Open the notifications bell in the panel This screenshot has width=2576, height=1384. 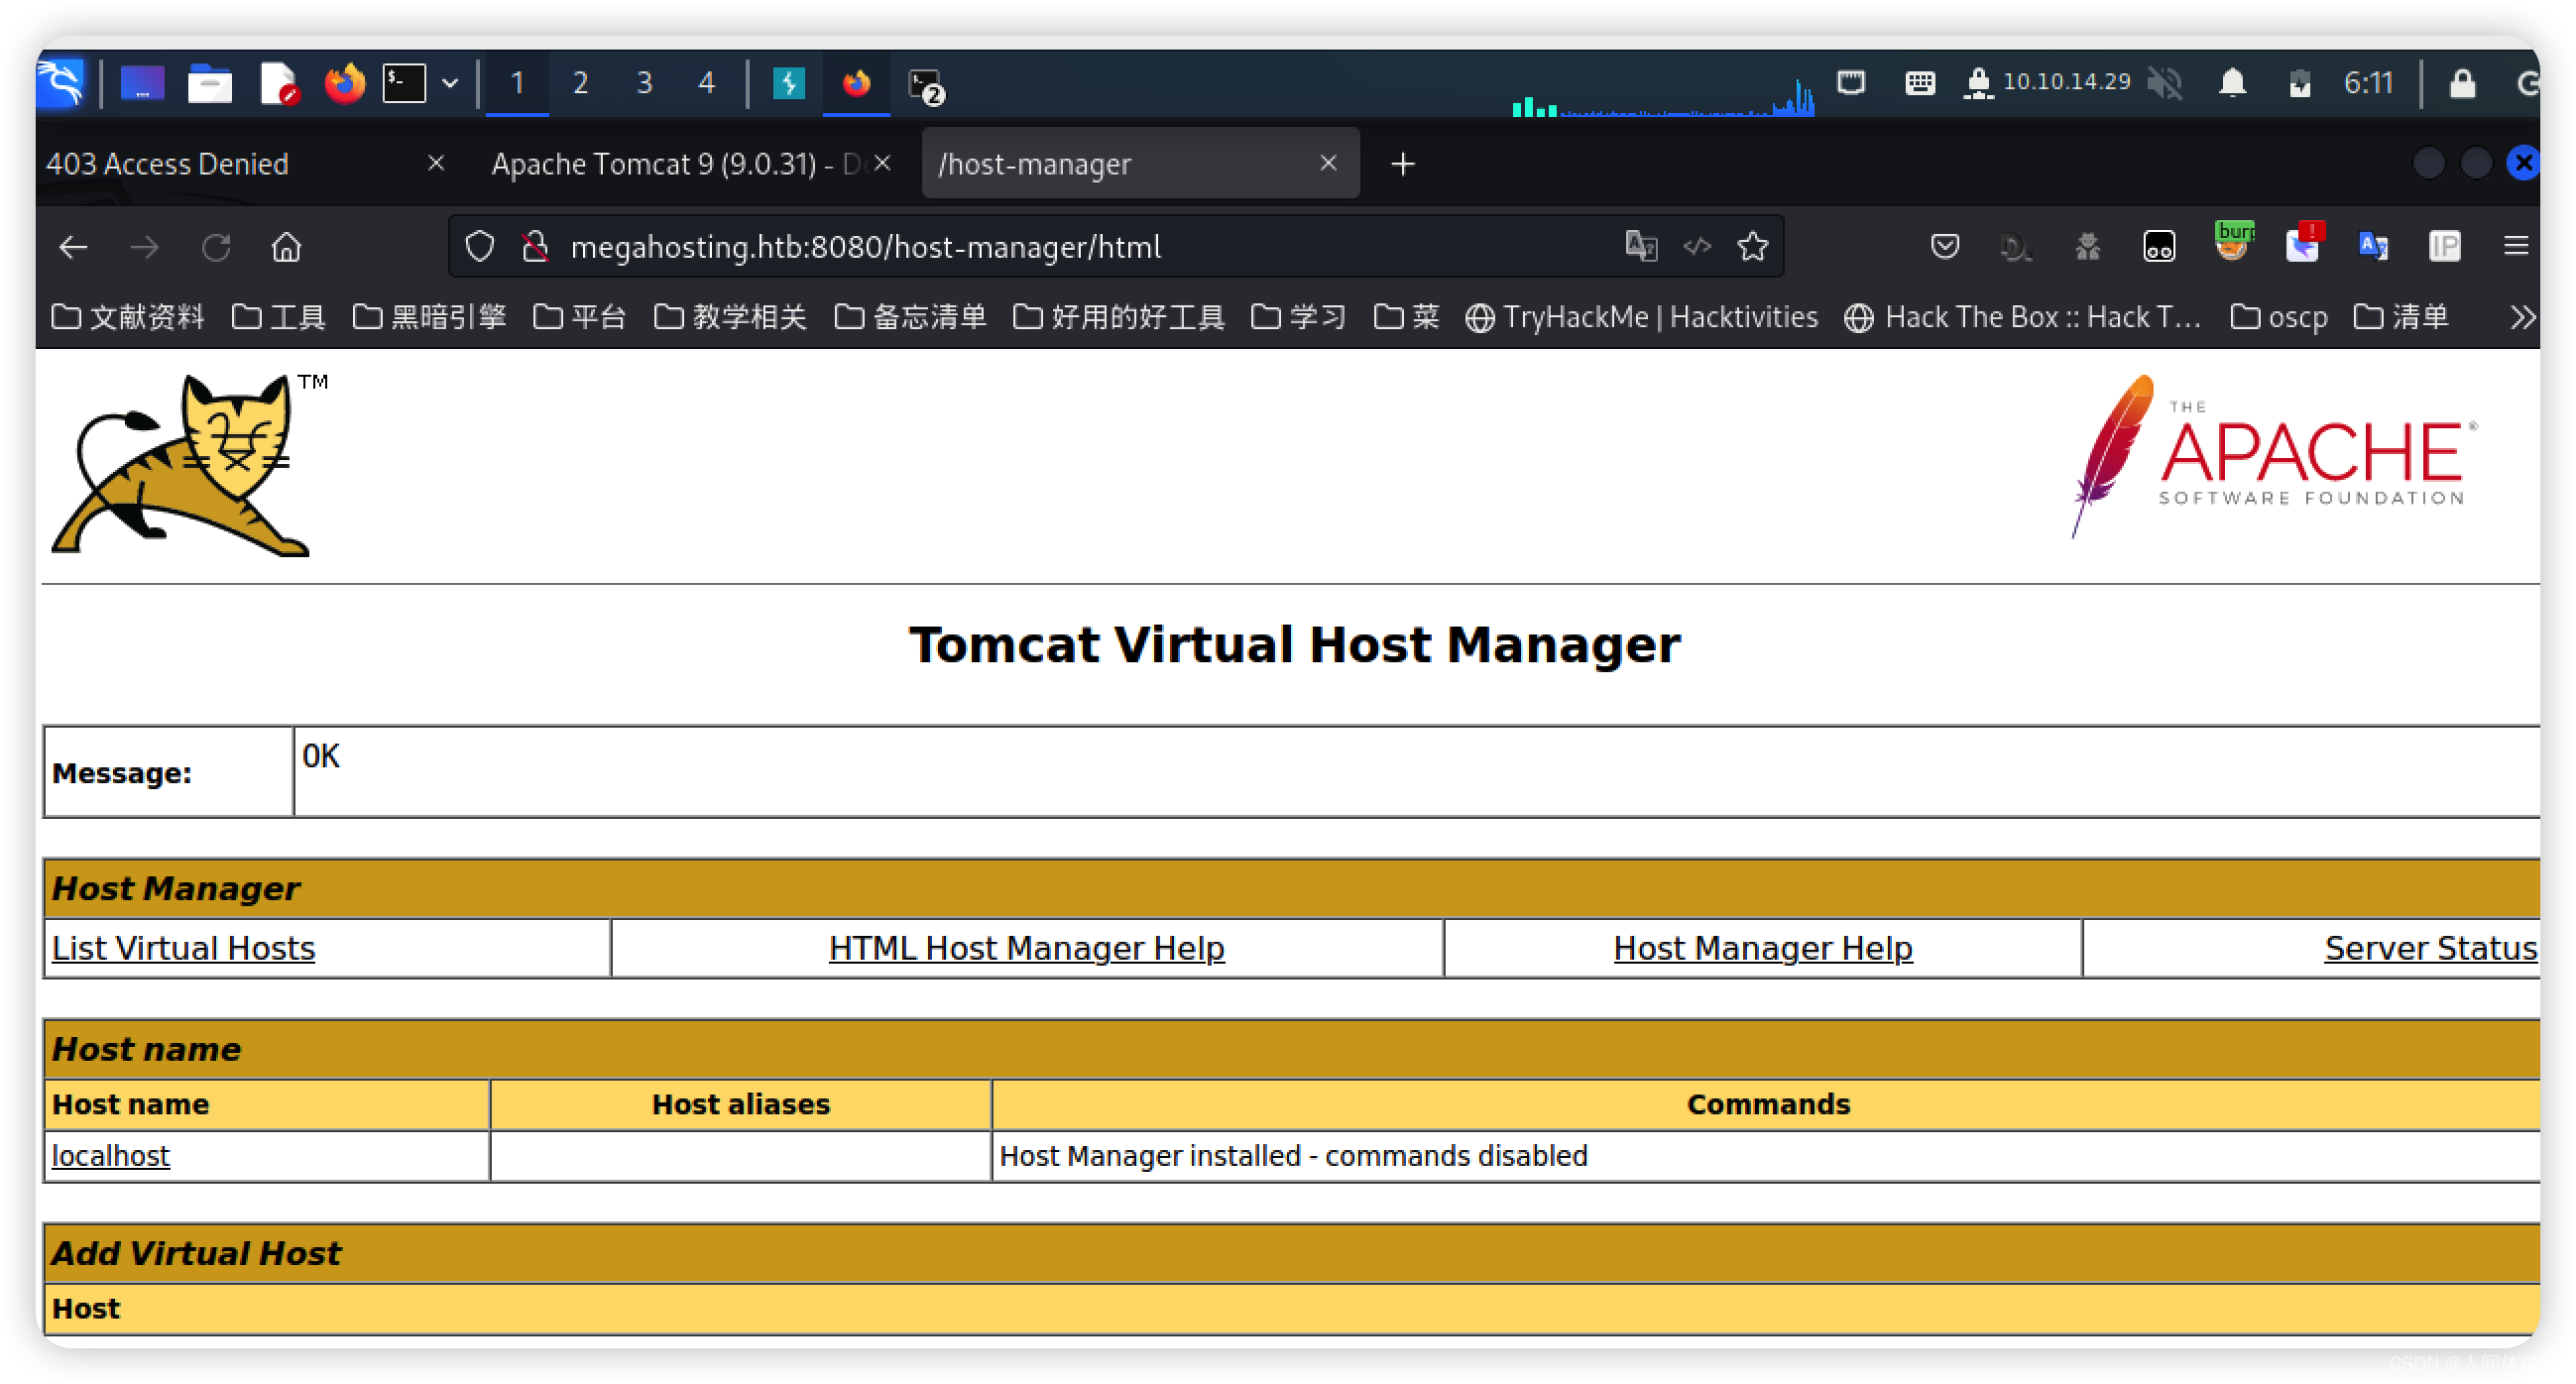pyautogui.click(x=2232, y=83)
